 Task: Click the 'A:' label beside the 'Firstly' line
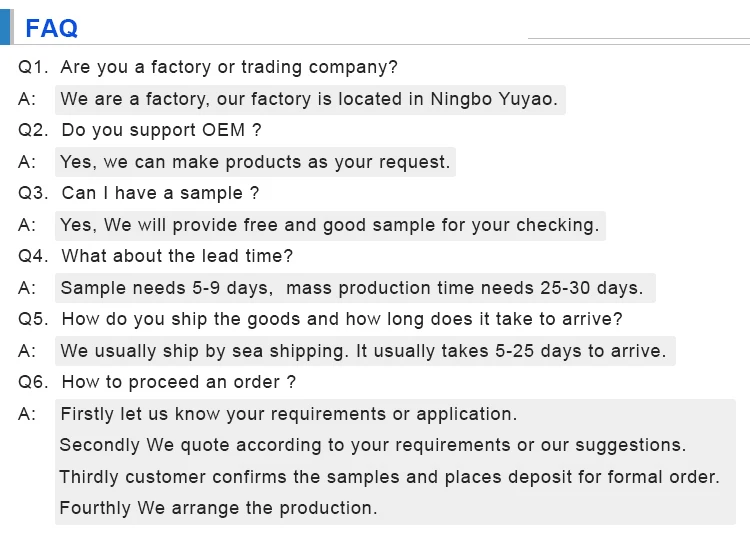[x=27, y=414]
